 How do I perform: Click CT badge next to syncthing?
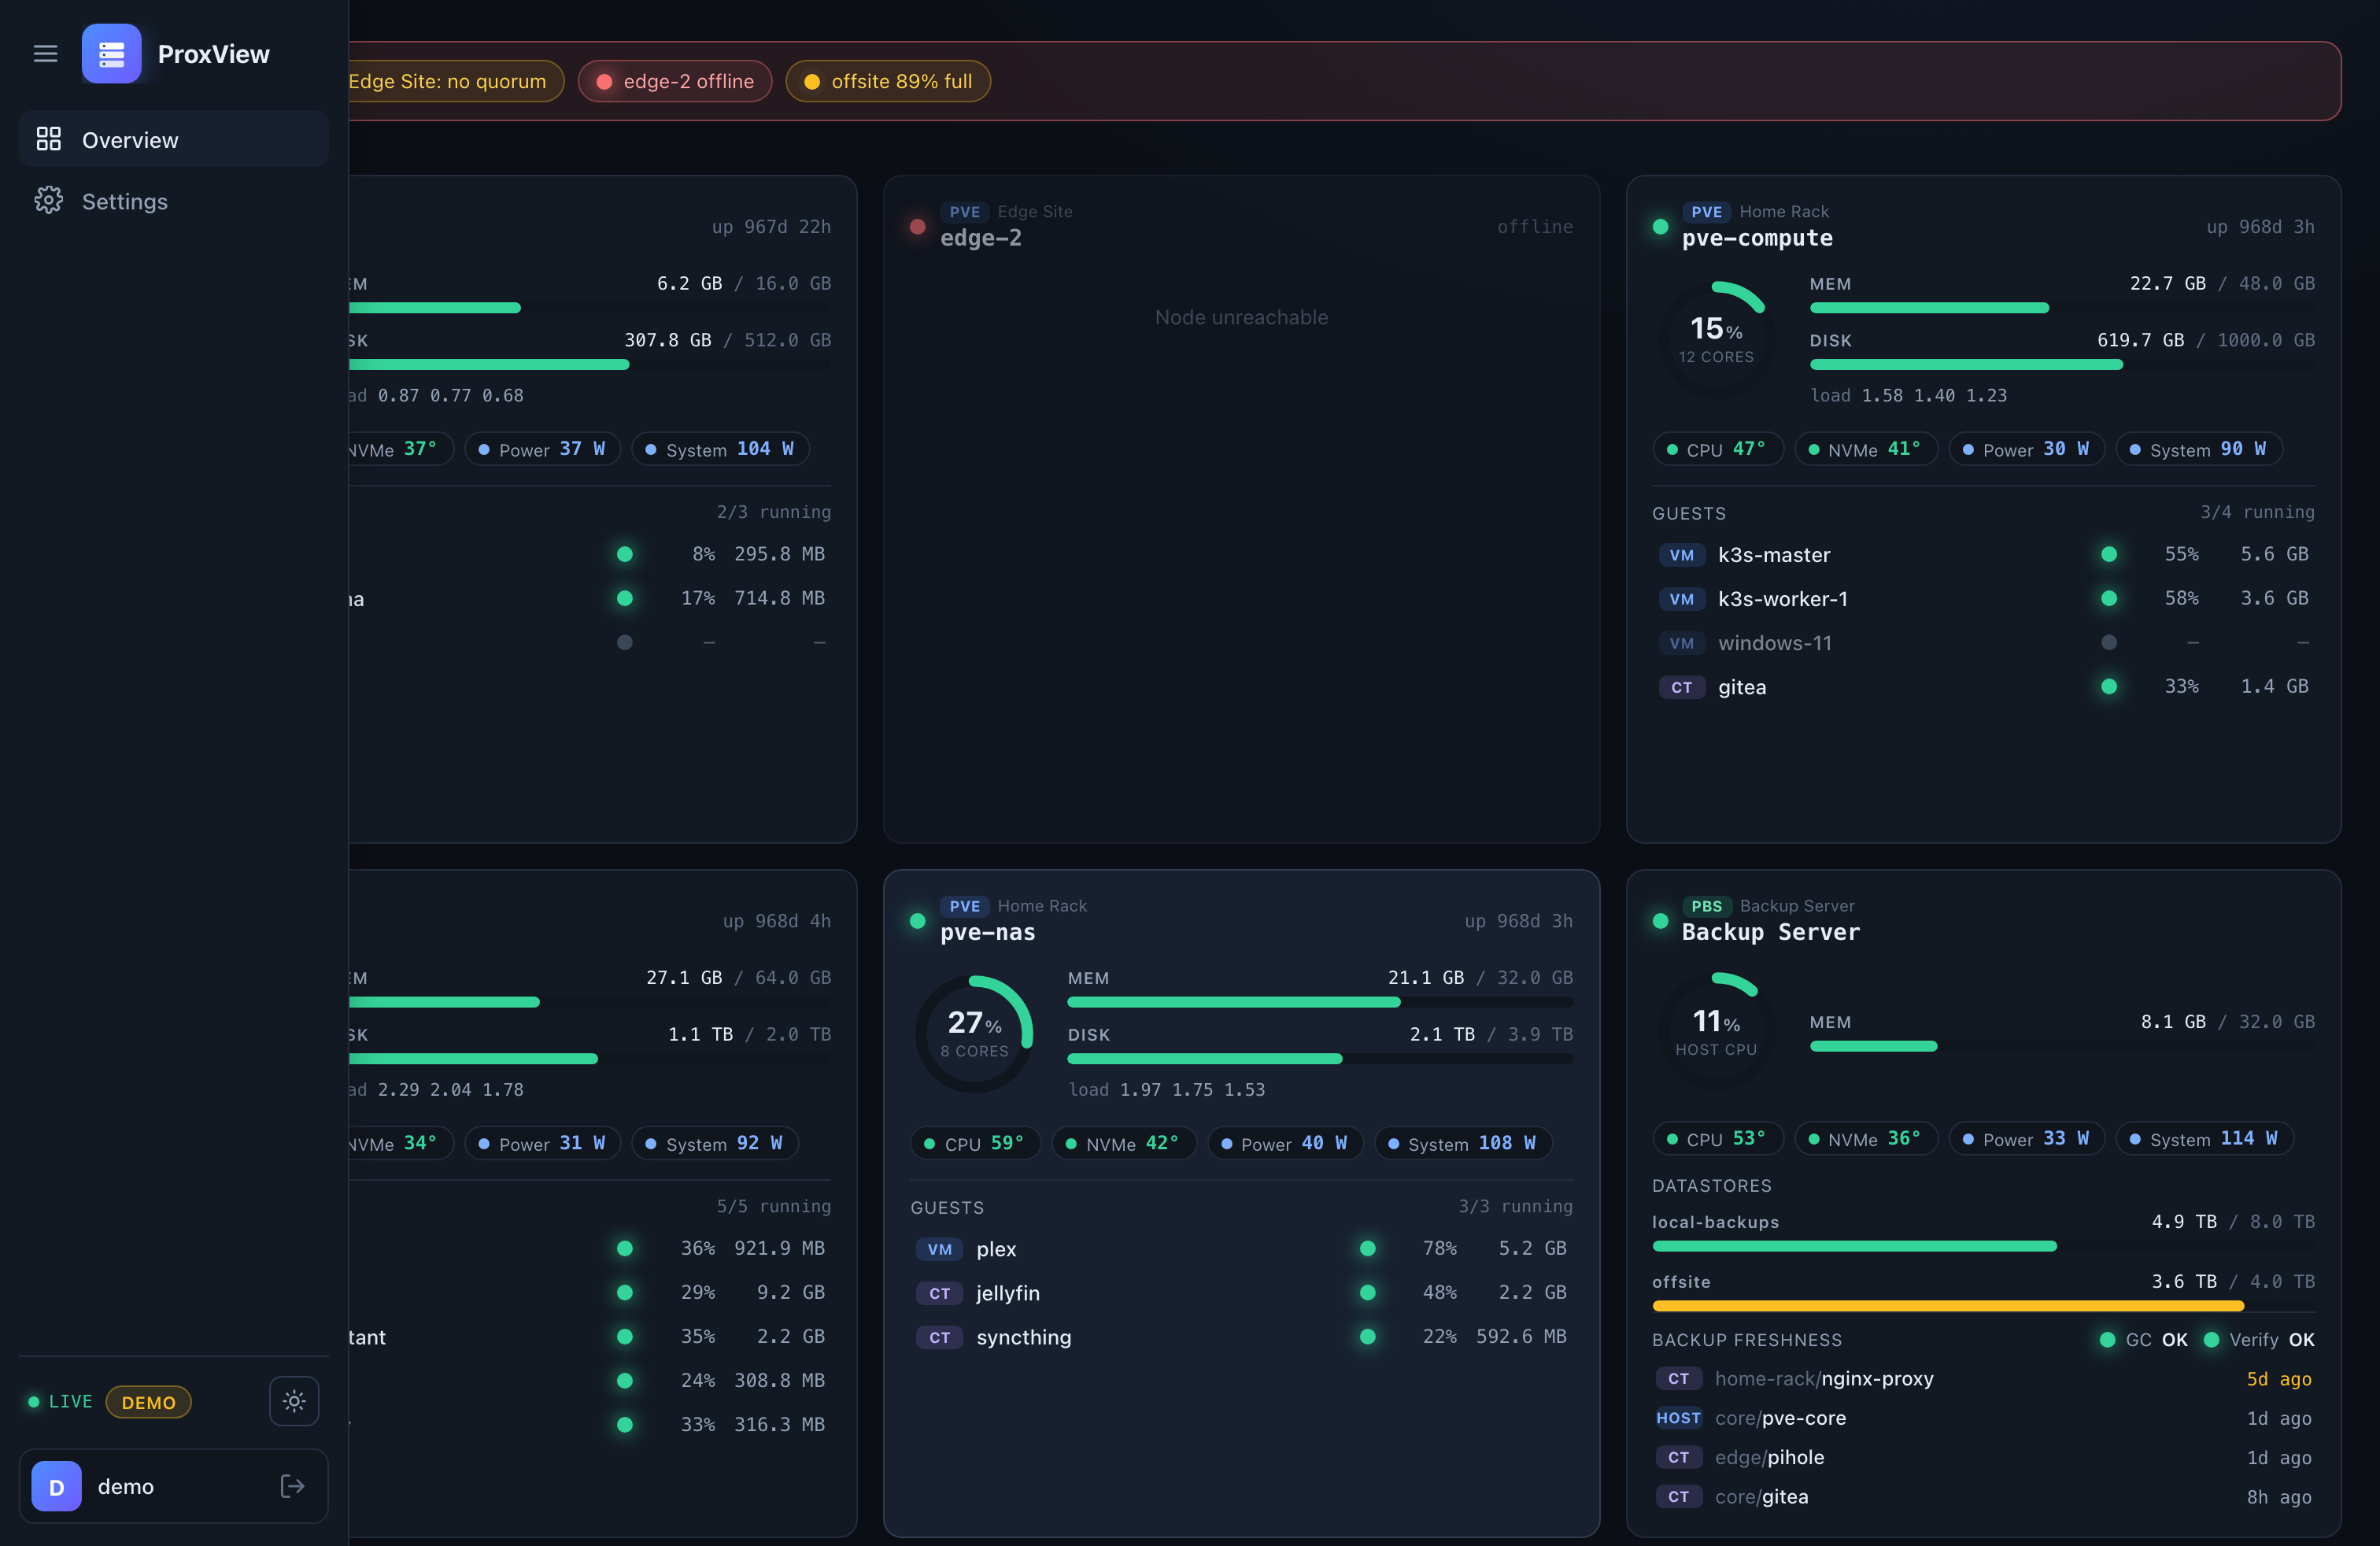939,1337
